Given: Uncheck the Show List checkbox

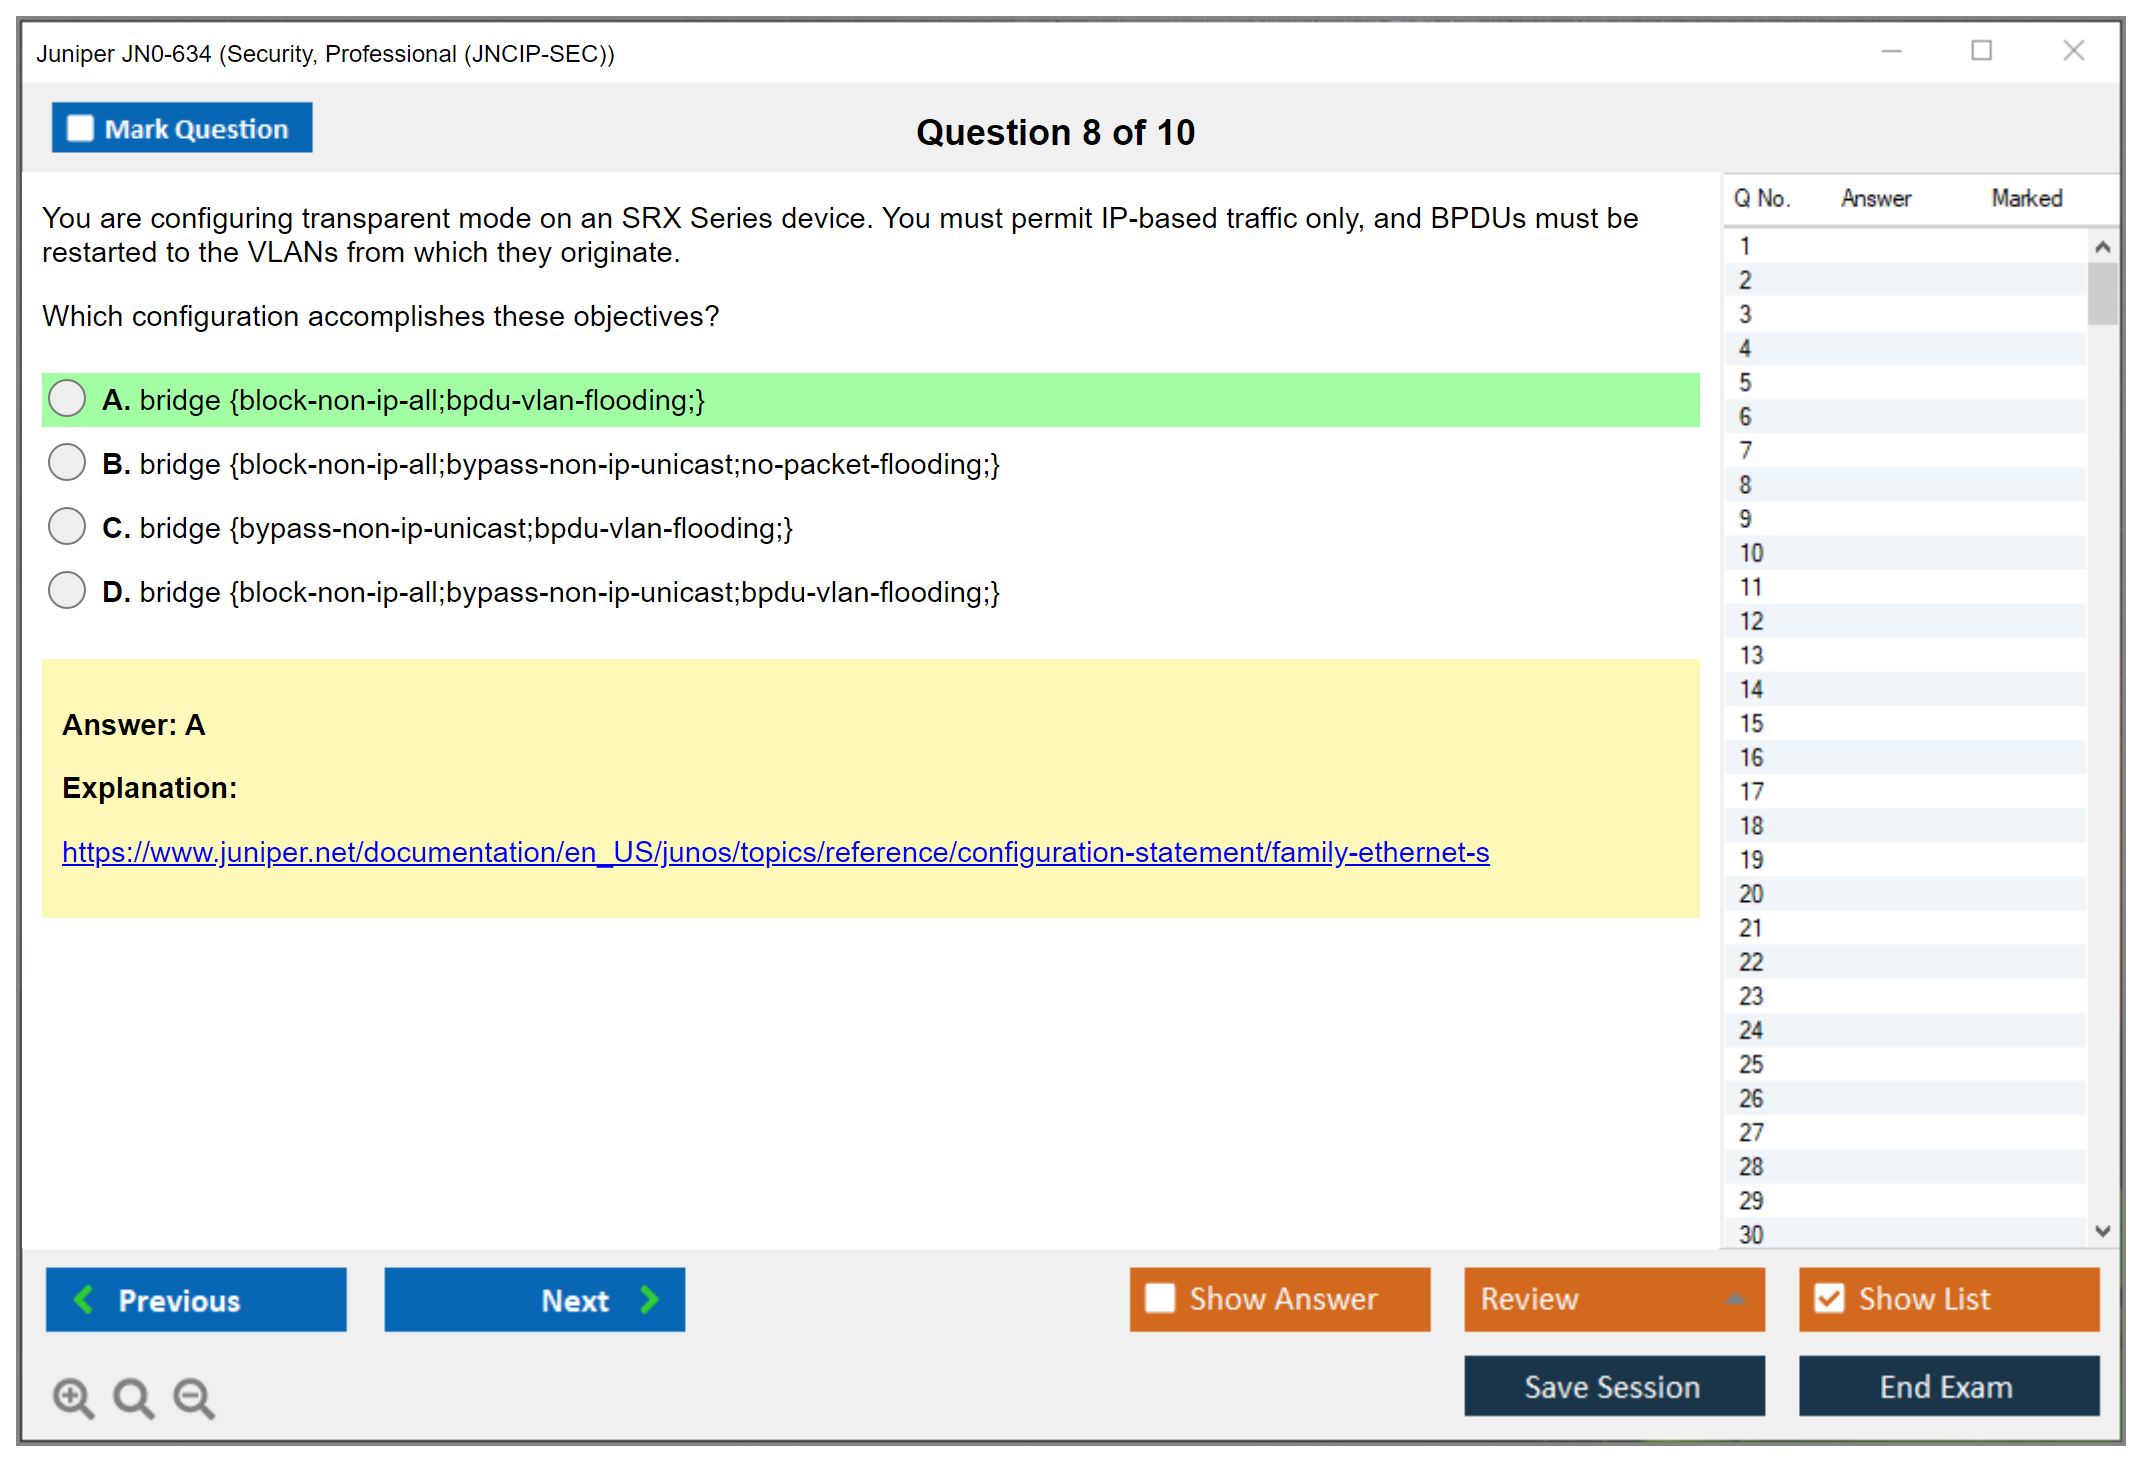Looking at the screenshot, I should (x=1829, y=1298).
